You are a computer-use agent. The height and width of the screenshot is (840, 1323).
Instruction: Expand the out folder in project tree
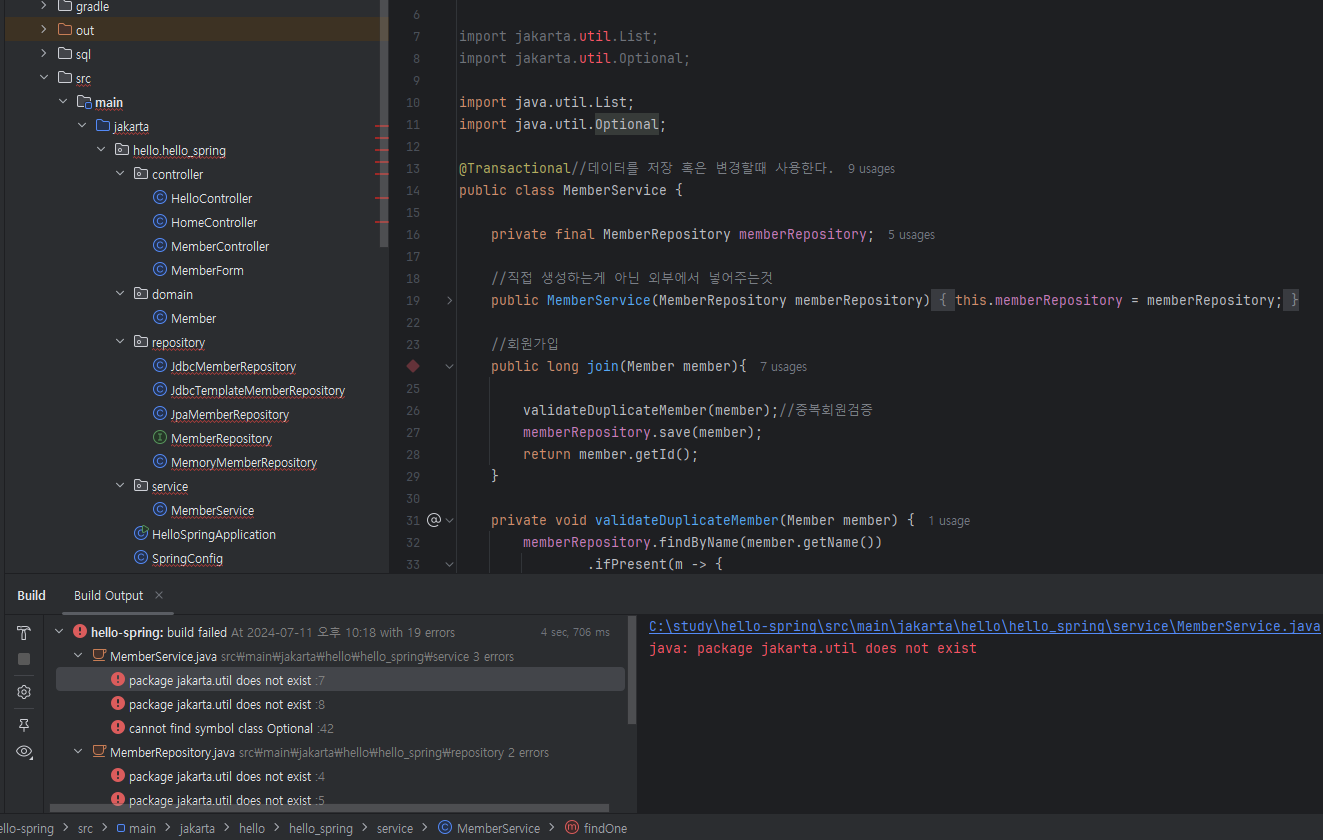pyautogui.click(x=43, y=30)
